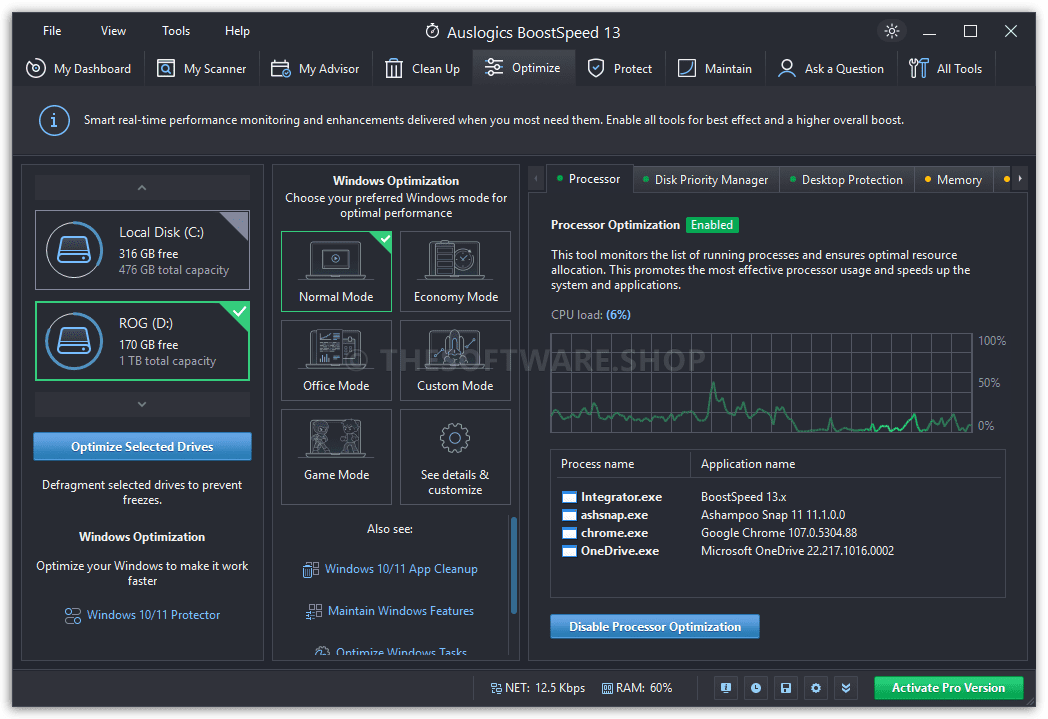This screenshot has width=1048, height=719.
Task: Select the Integrator.exe process row
Action: [778, 496]
